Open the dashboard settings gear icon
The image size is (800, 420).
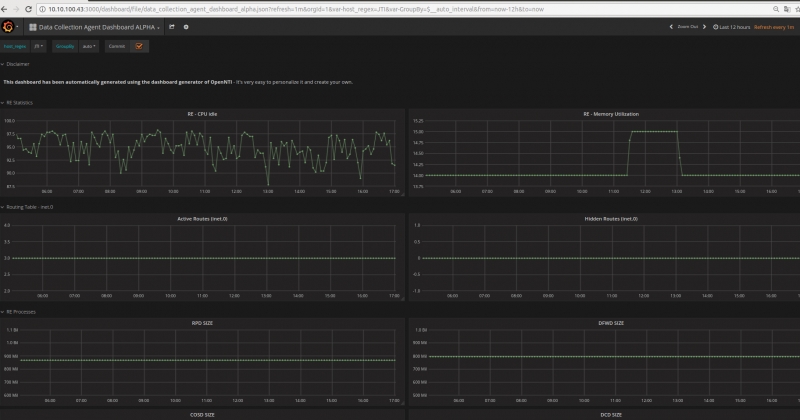click(186, 27)
